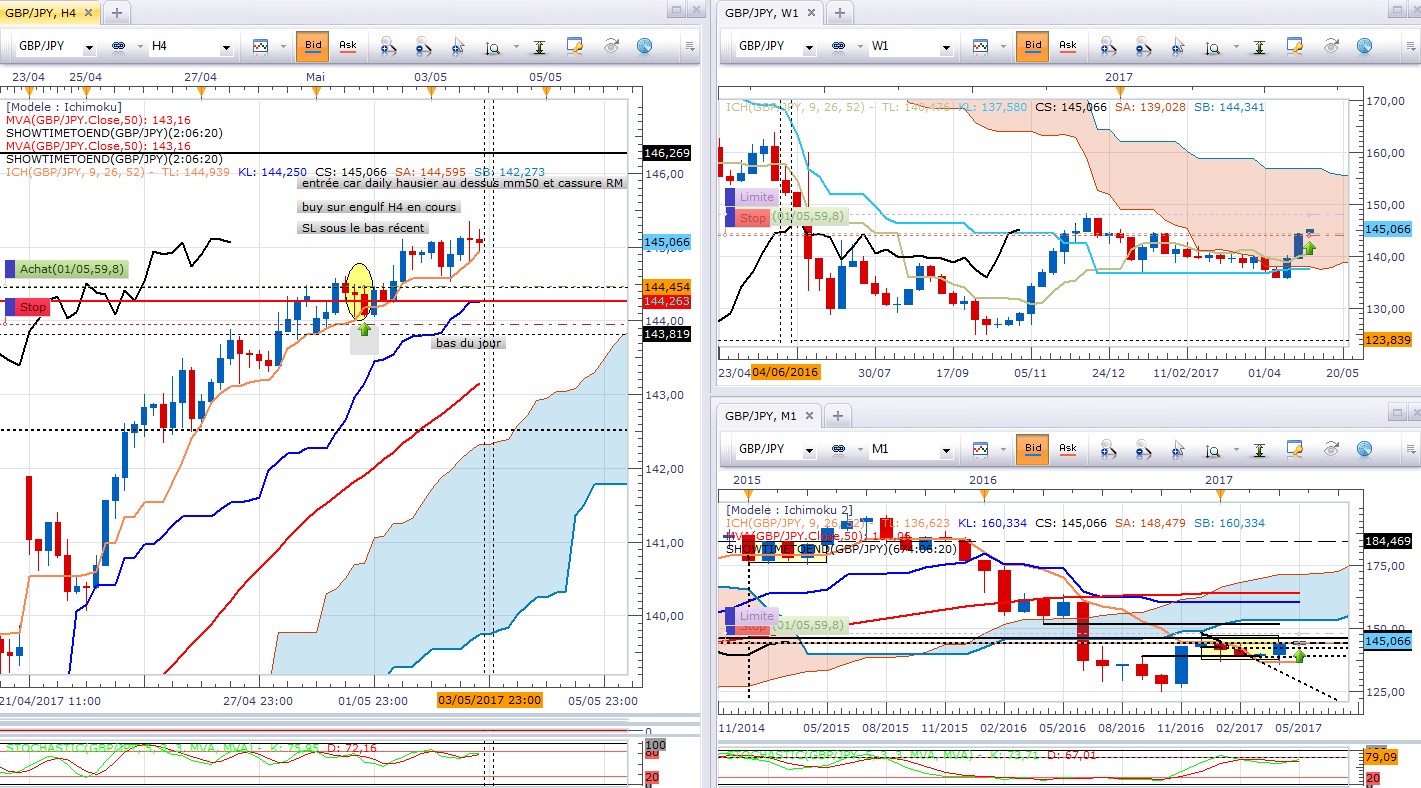The width and height of the screenshot is (1421, 788).
Task: Click the Limite order label on W1 chart
Action: click(x=751, y=197)
